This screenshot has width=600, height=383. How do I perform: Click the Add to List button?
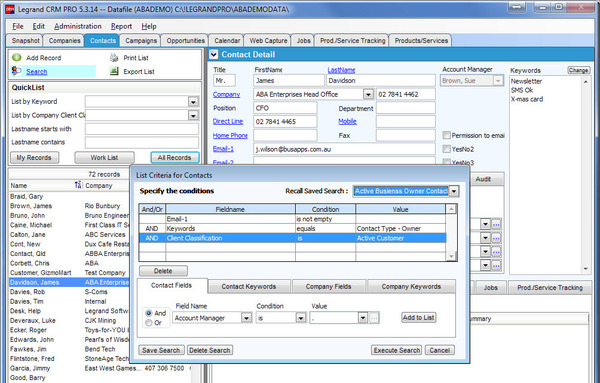coord(418,317)
